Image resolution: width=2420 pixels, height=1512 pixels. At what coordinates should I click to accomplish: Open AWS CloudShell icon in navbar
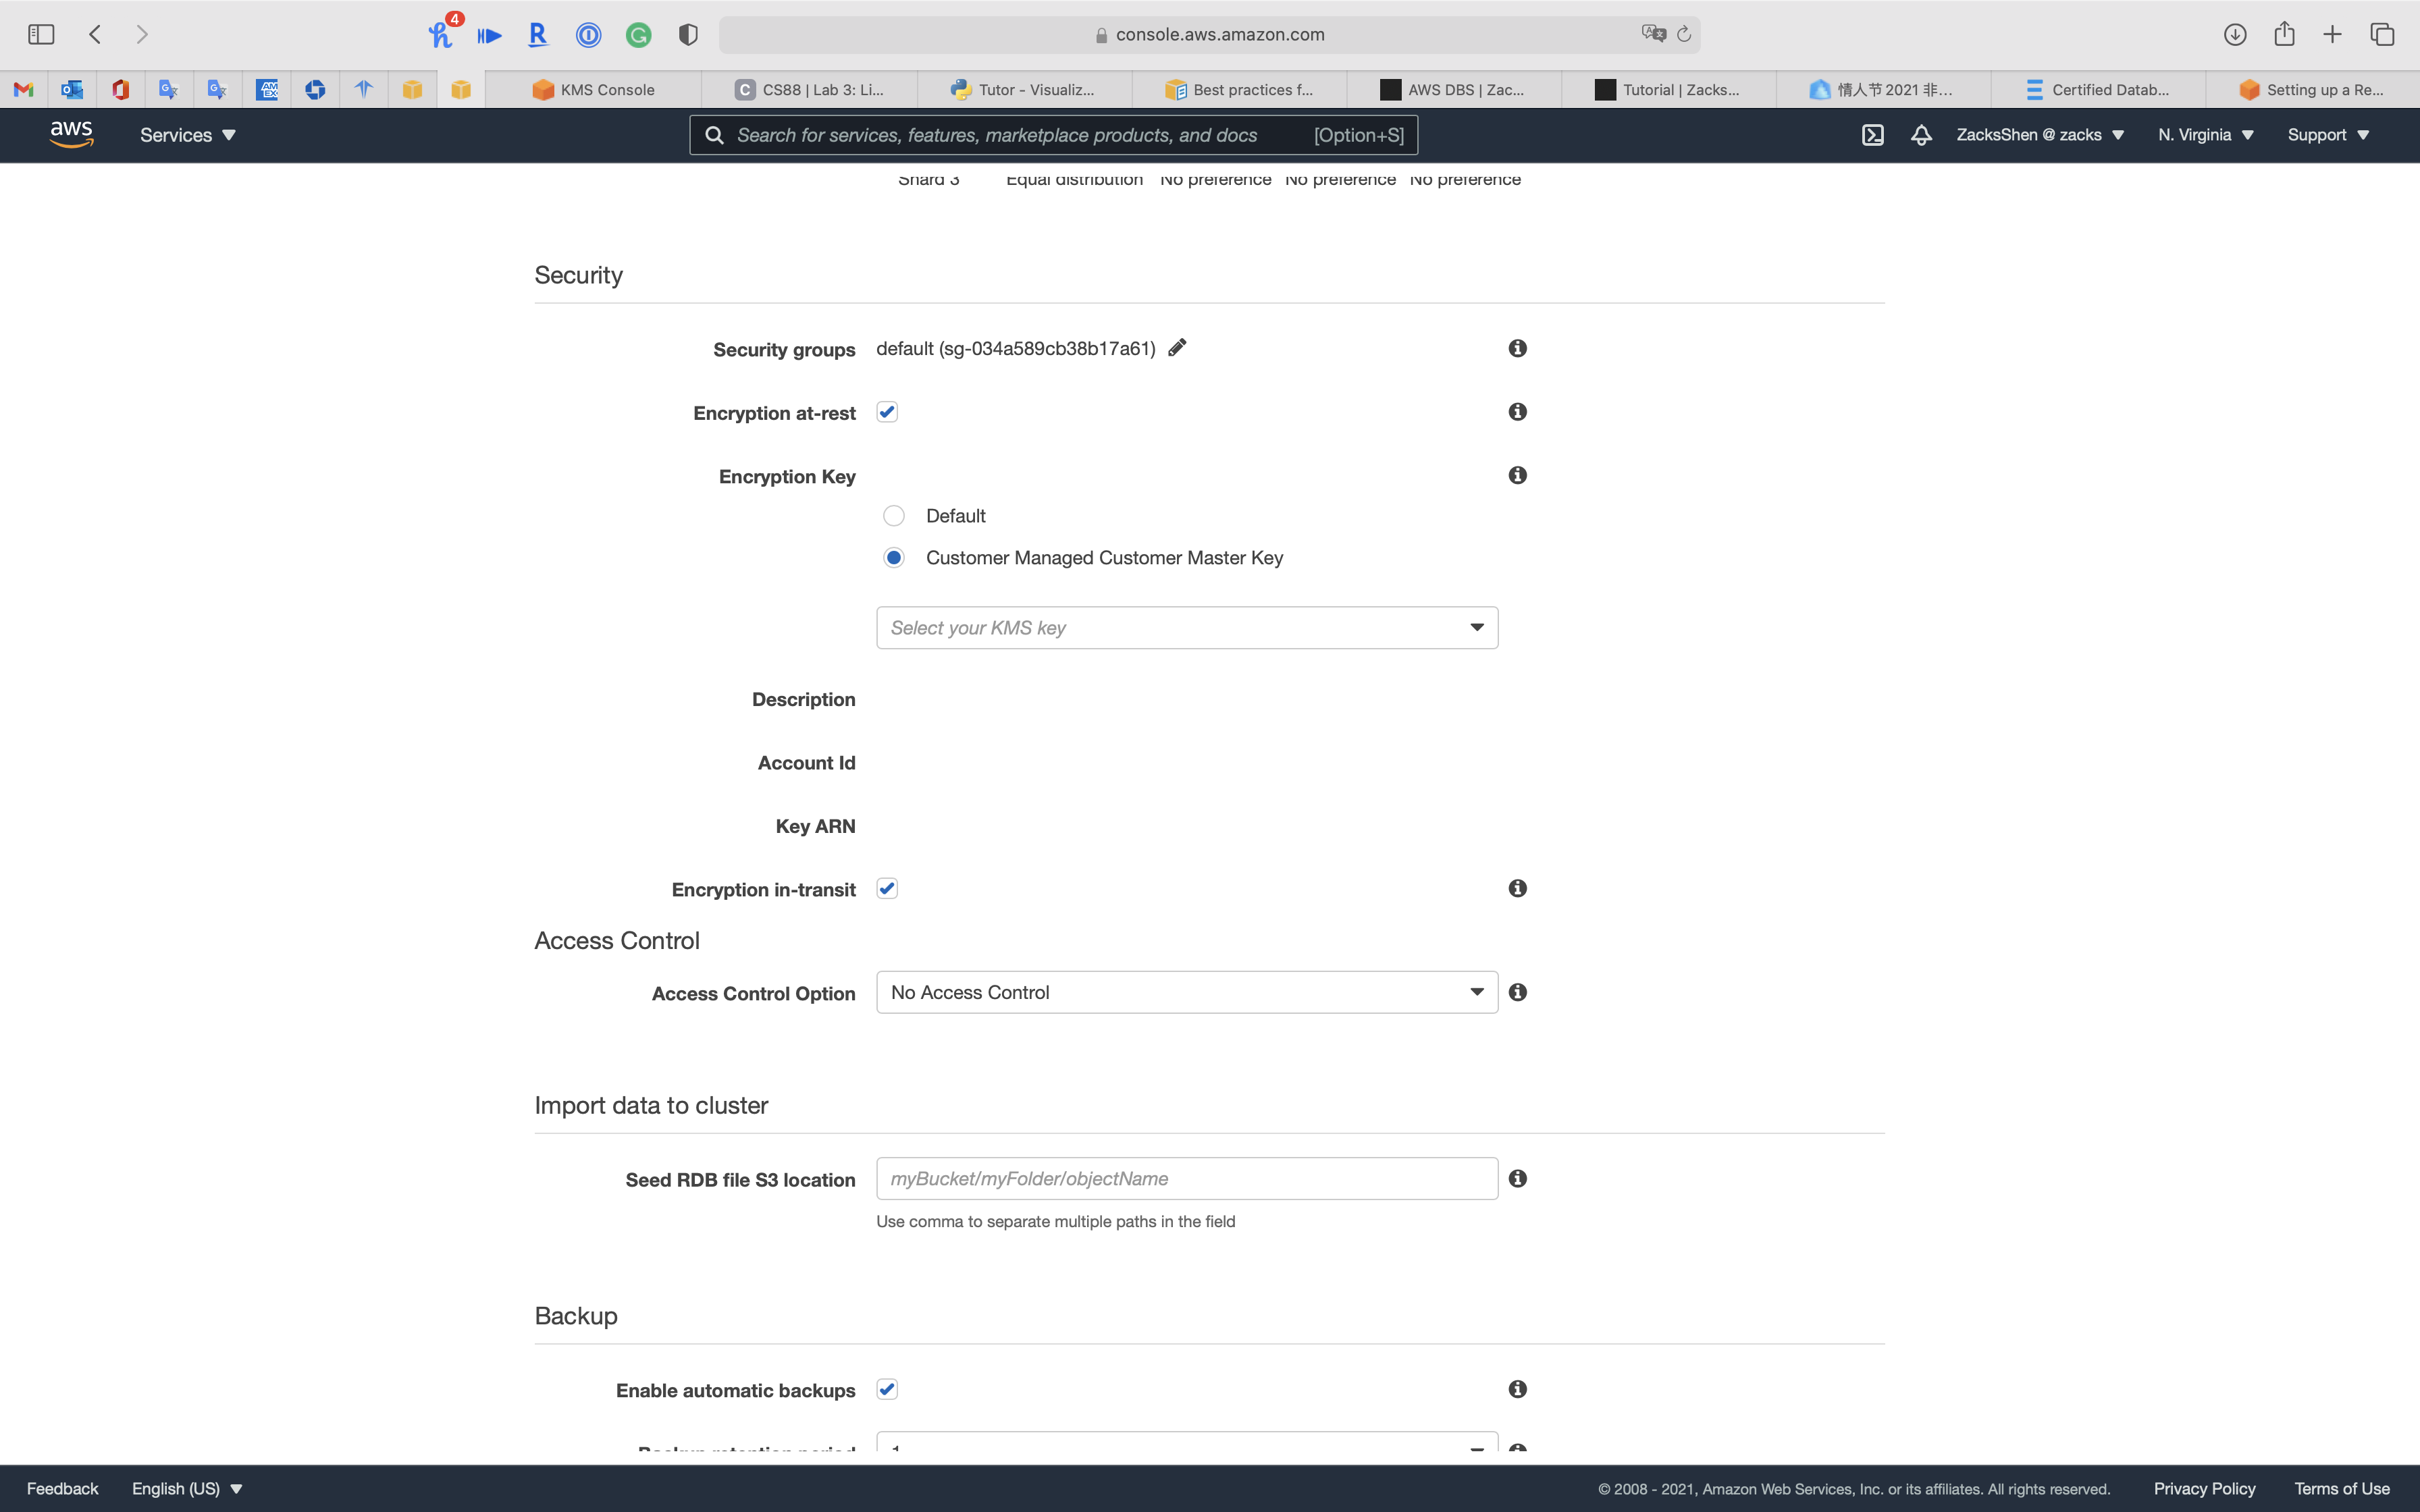pos(1872,135)
